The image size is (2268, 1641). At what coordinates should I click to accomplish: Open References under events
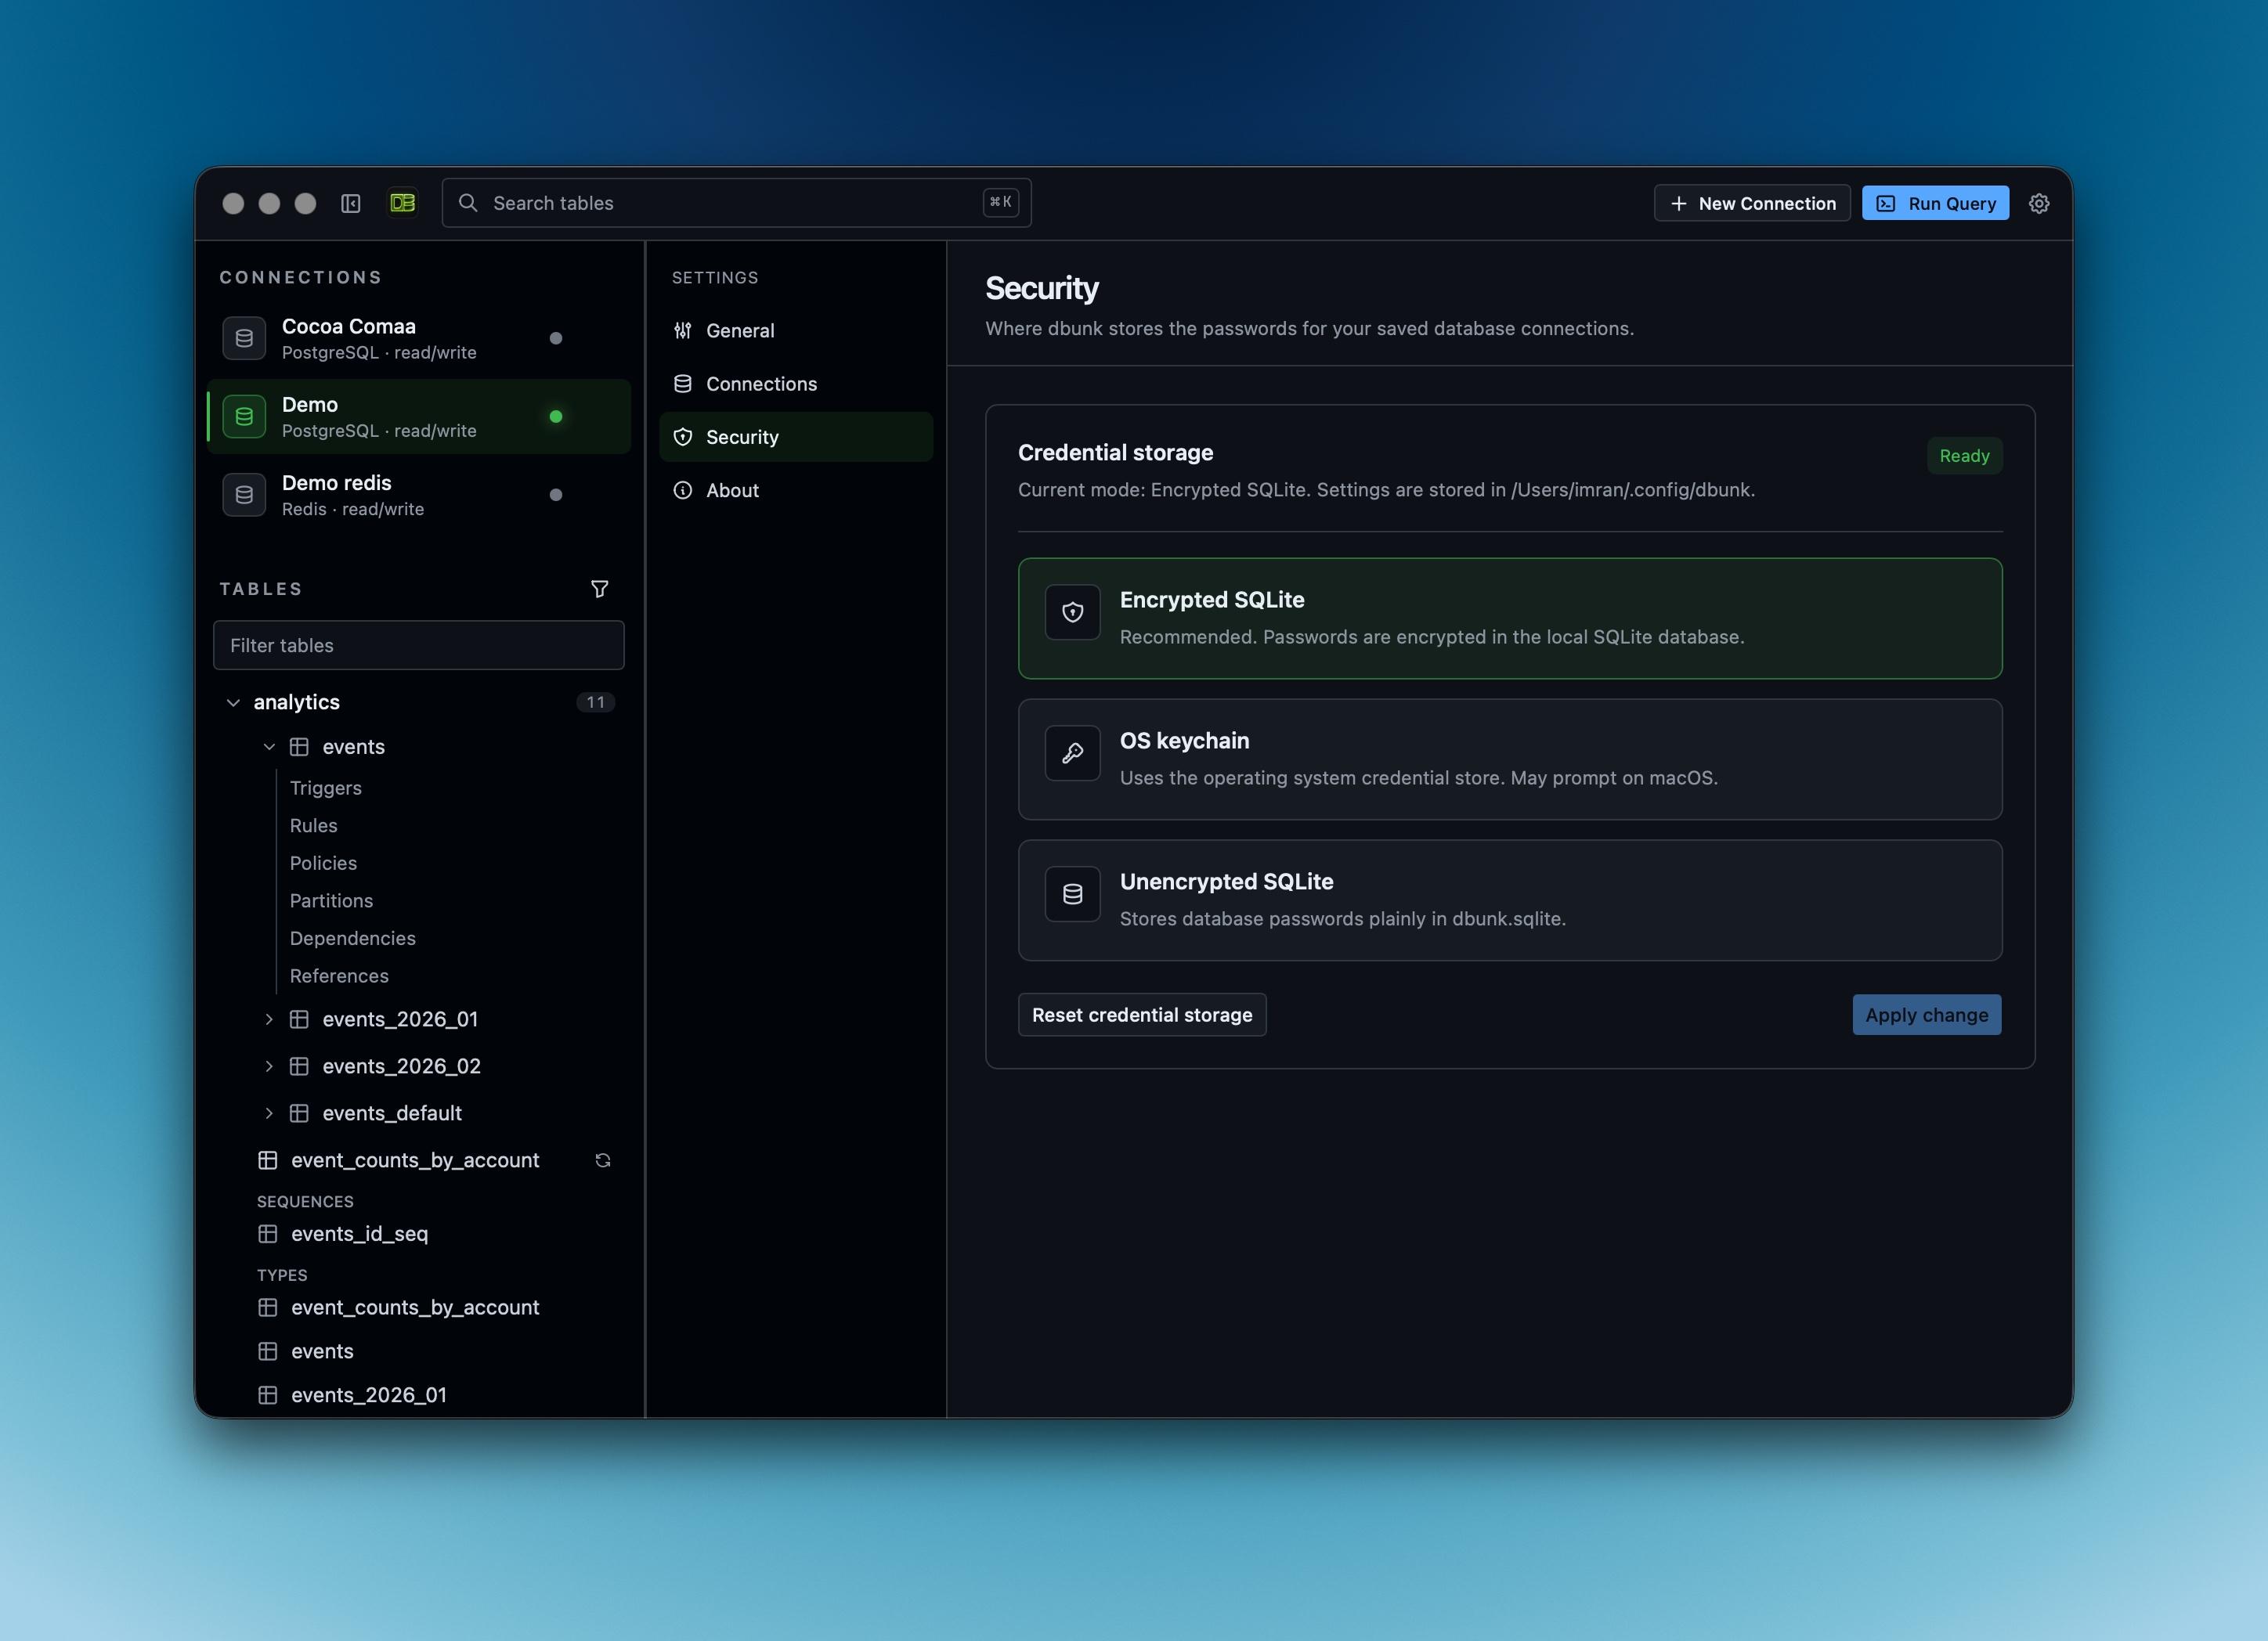point(339,976)
